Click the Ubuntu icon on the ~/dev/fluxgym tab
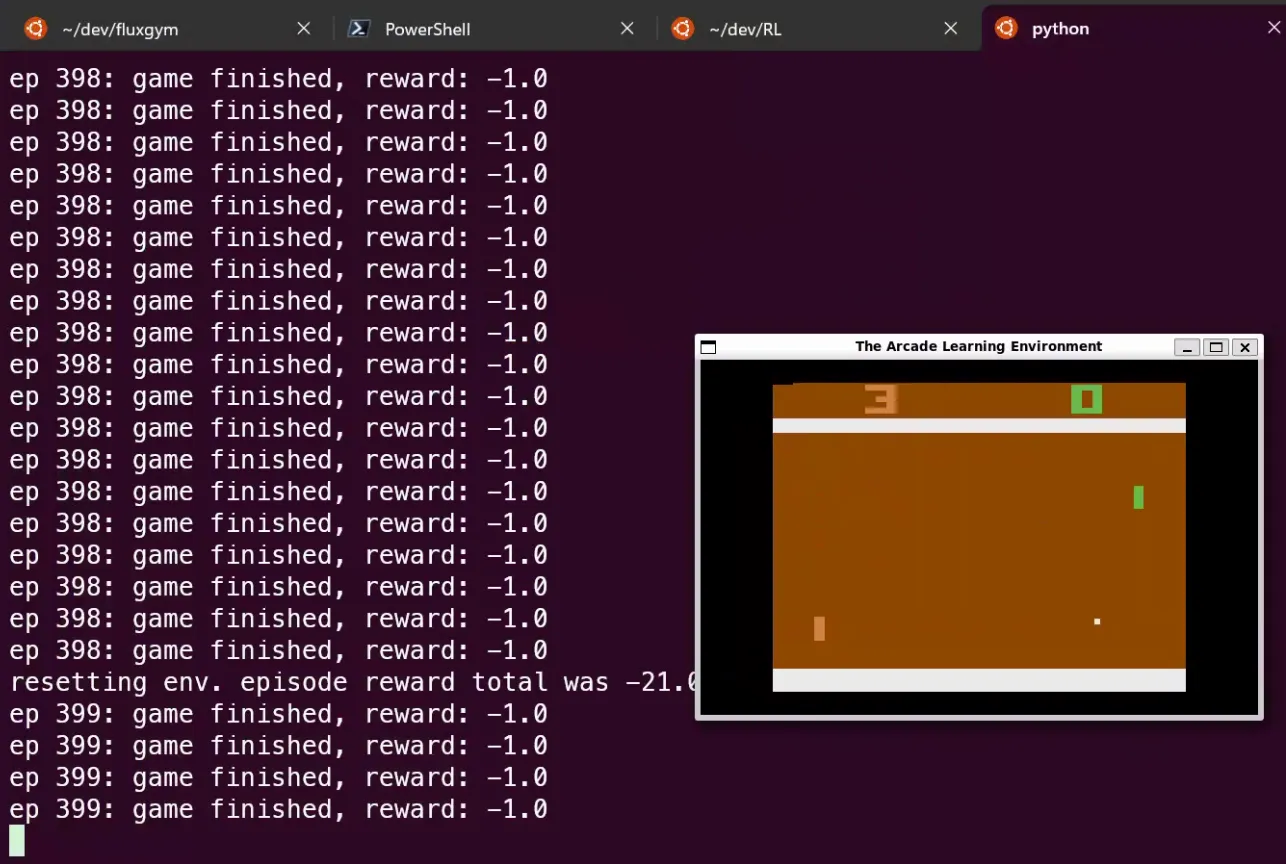 tap(36, 29)
